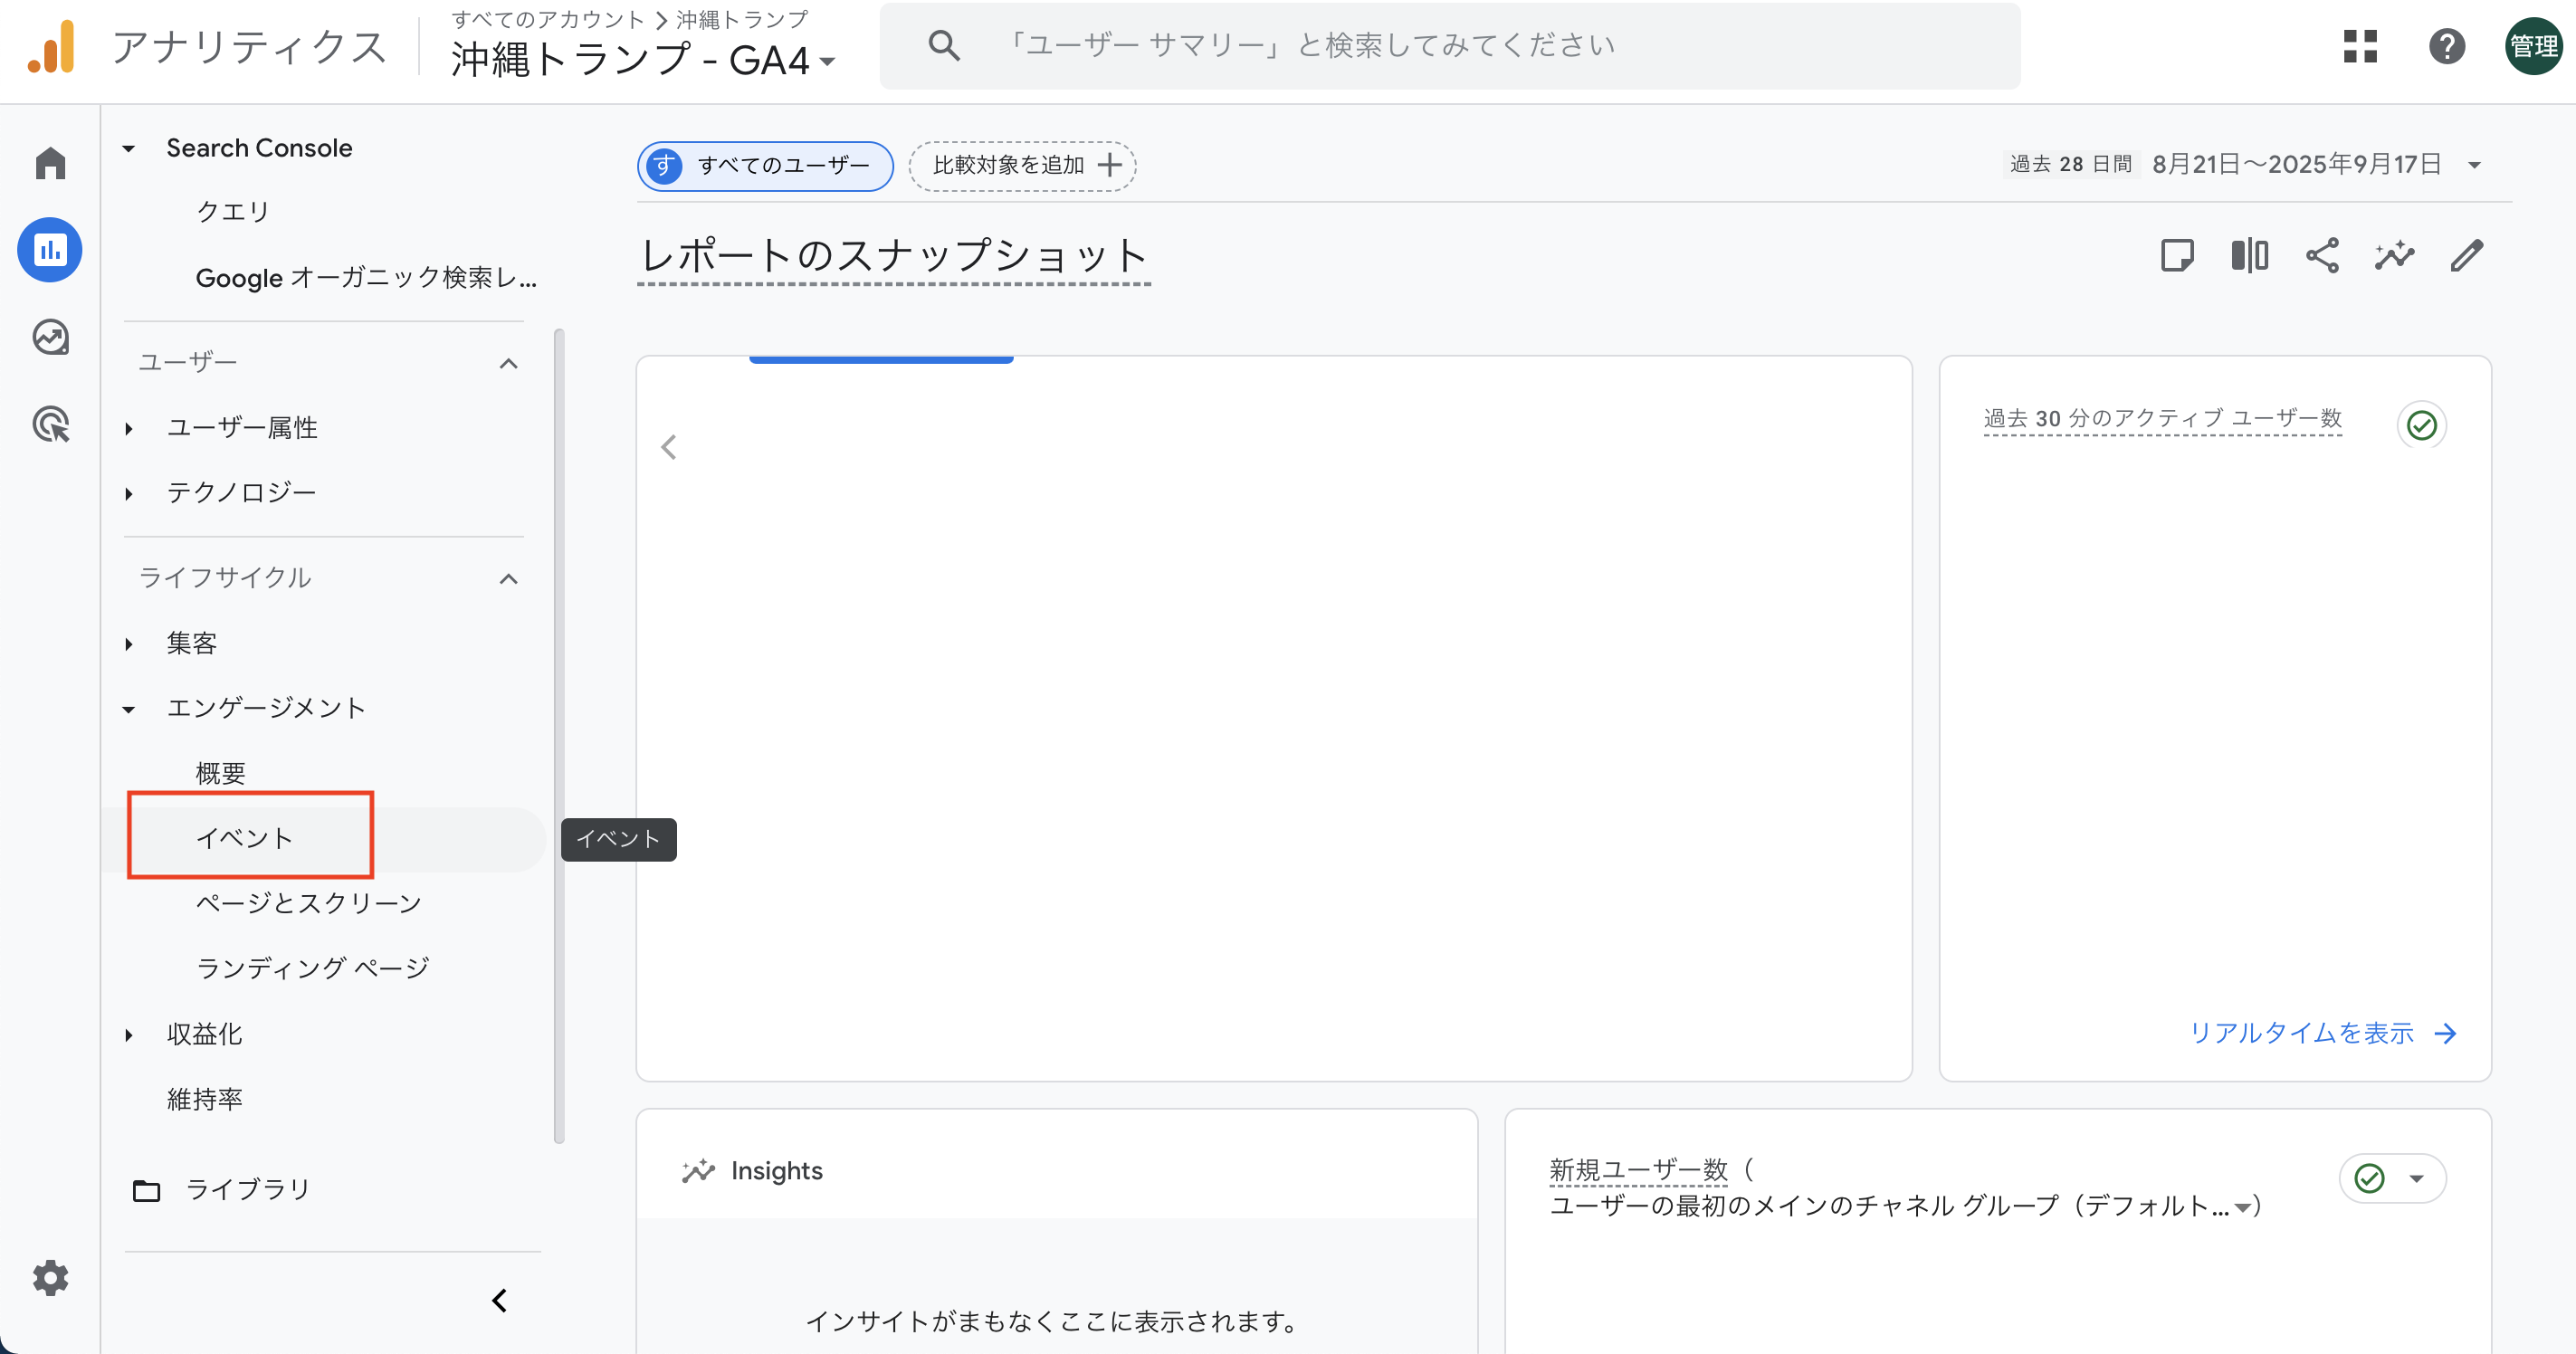Viewport: 2576px width, 1354px height.
Task: Click 比較対象を追加 button
Action: click(1022, 165)
